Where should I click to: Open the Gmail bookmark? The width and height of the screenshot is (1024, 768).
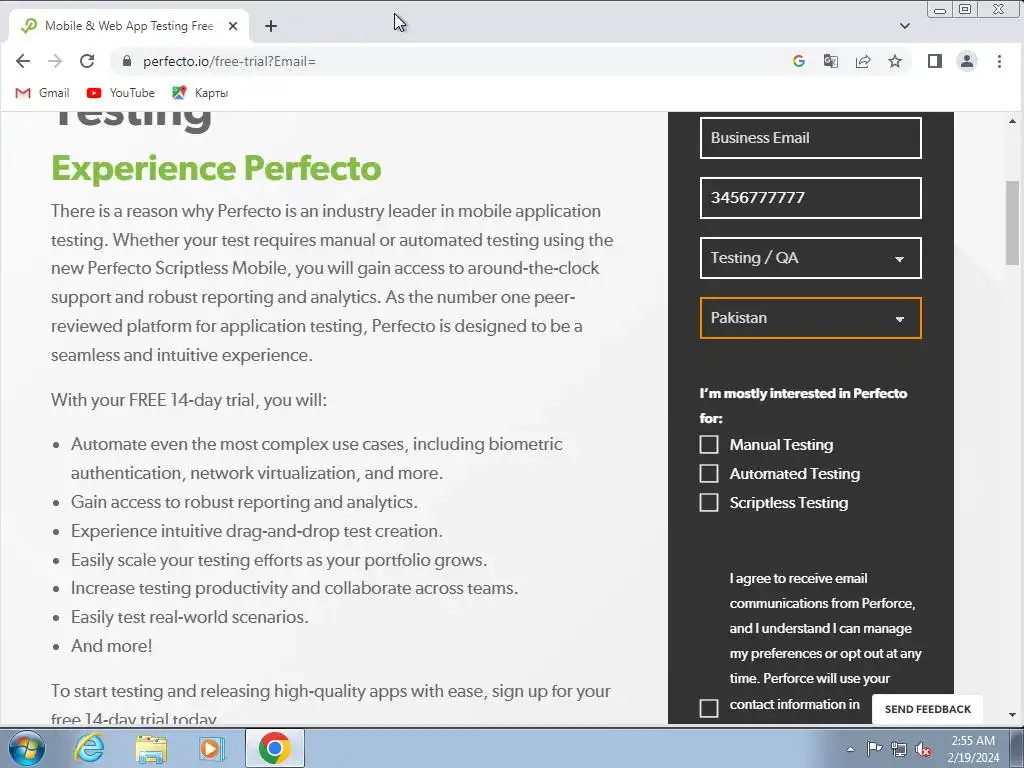pos(42,93)
